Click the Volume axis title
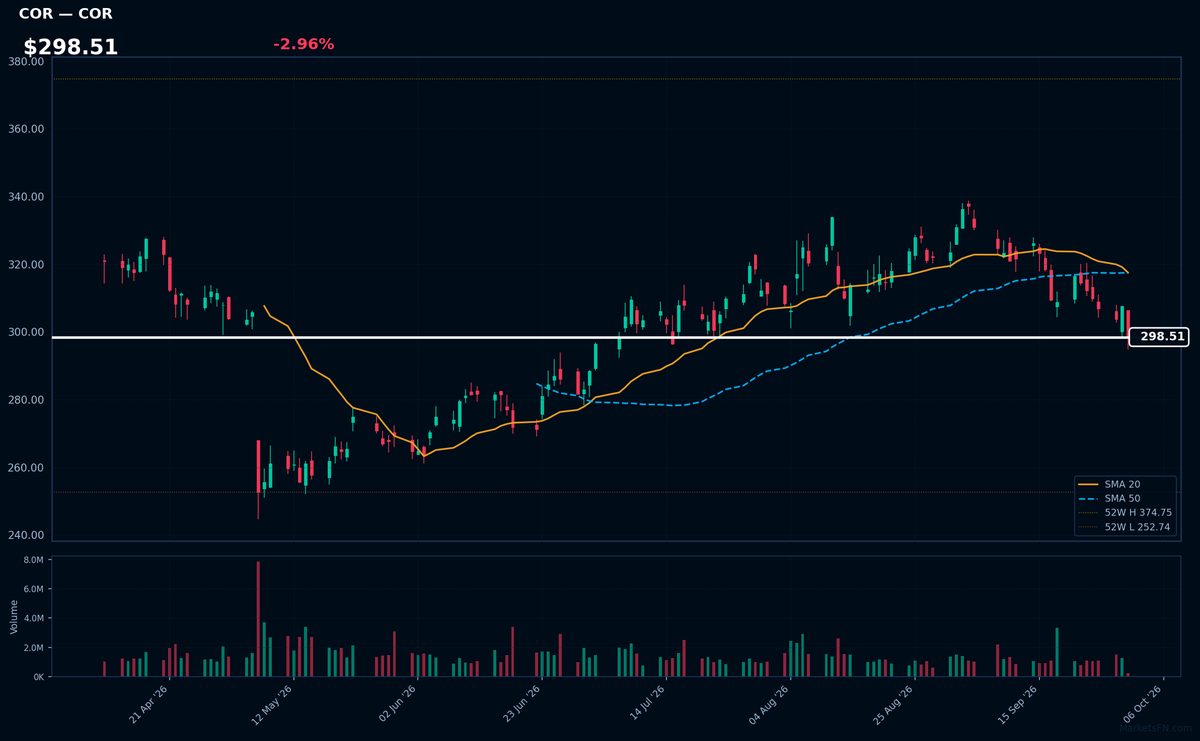This screenshot has width=1200, height=741. coord(14,617)
